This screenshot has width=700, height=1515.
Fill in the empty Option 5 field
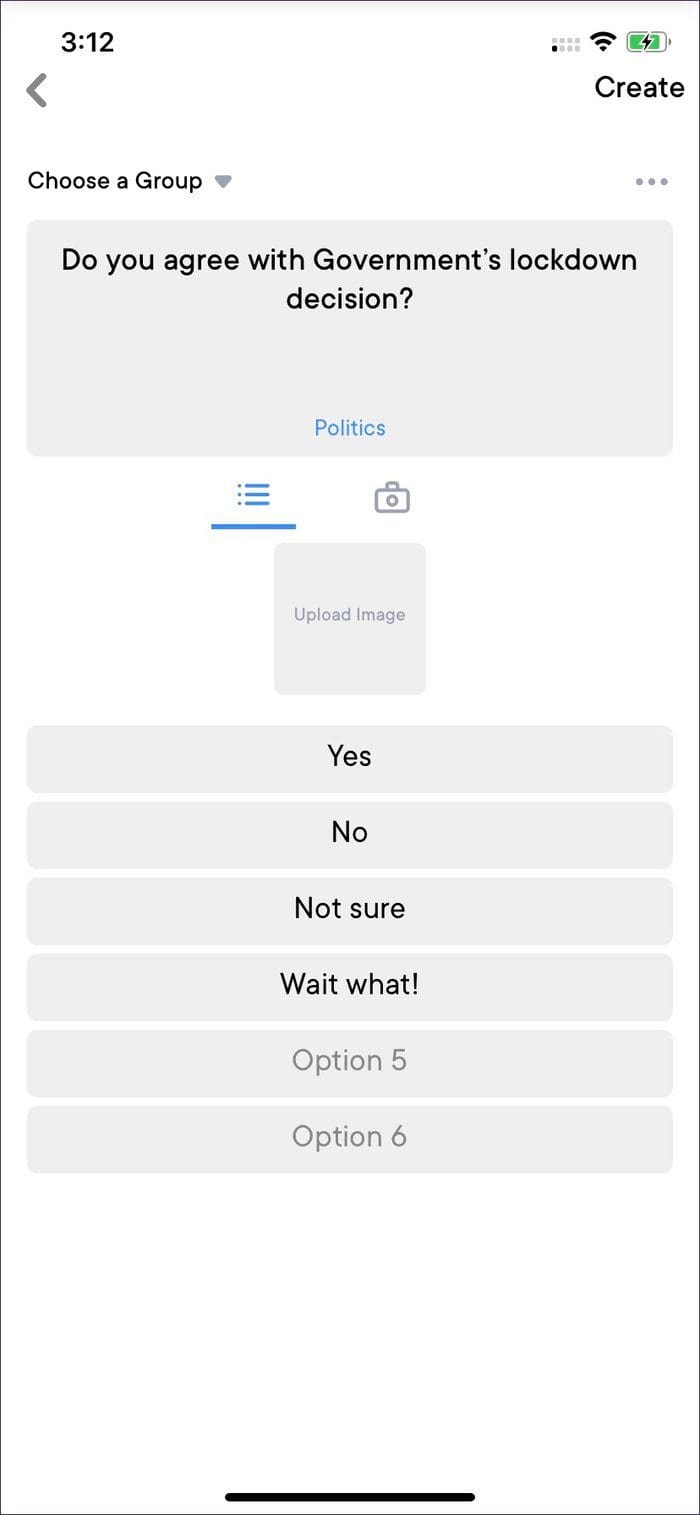point(350,1063)
